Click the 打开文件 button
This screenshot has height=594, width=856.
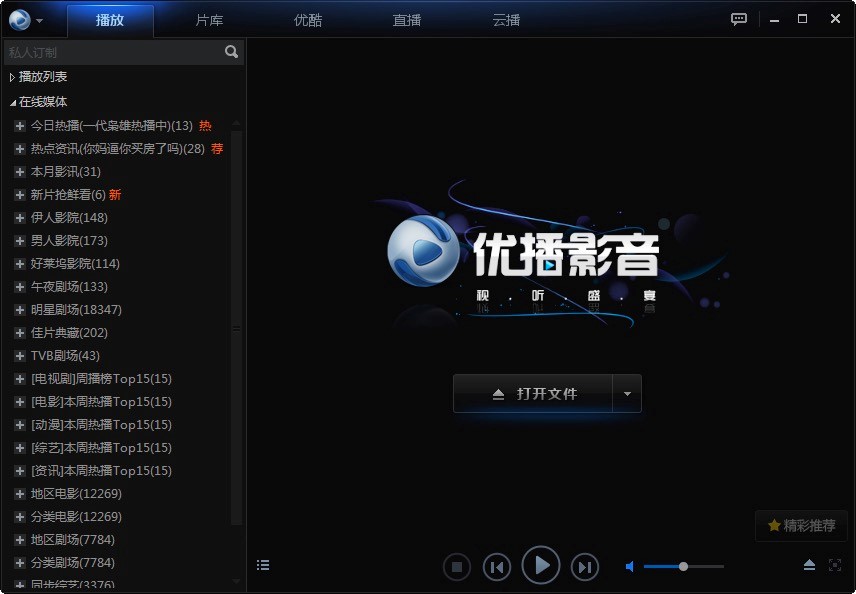click(x=533, y=394)
